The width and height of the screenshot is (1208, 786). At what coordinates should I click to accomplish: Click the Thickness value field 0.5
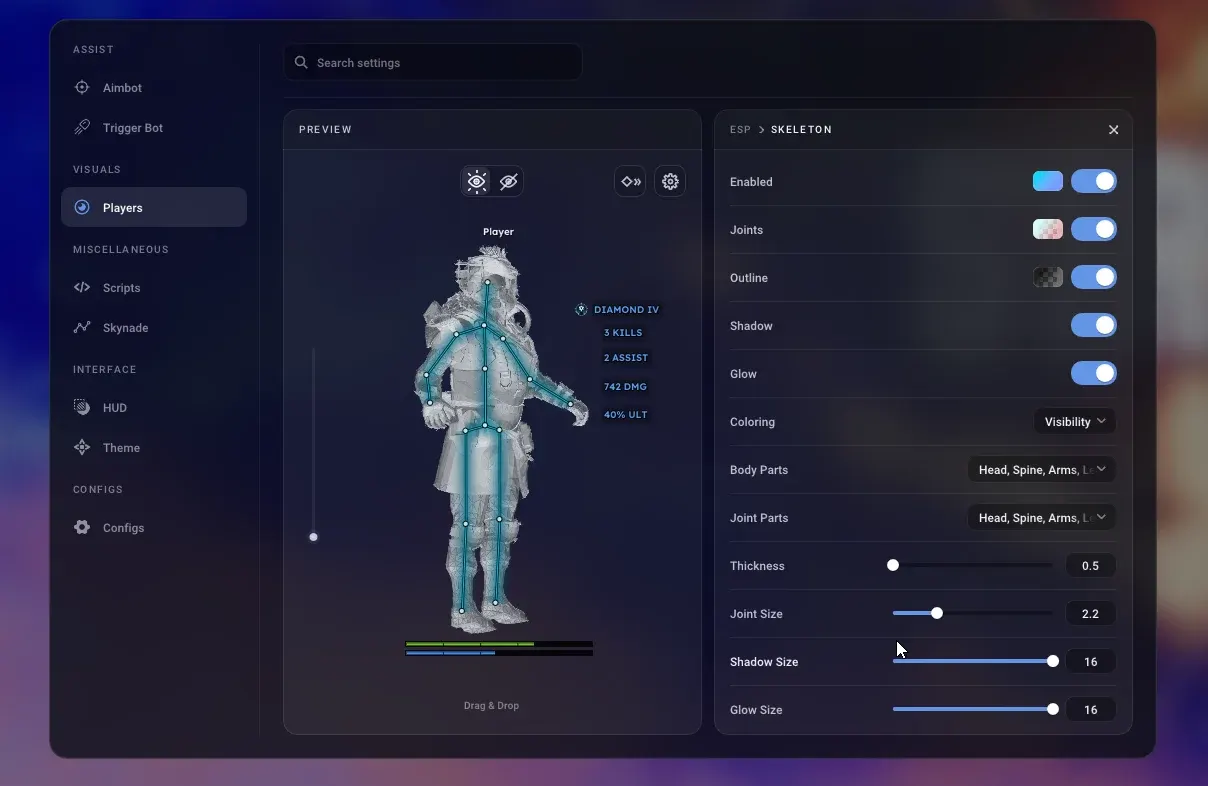(x=1091, y=565)
